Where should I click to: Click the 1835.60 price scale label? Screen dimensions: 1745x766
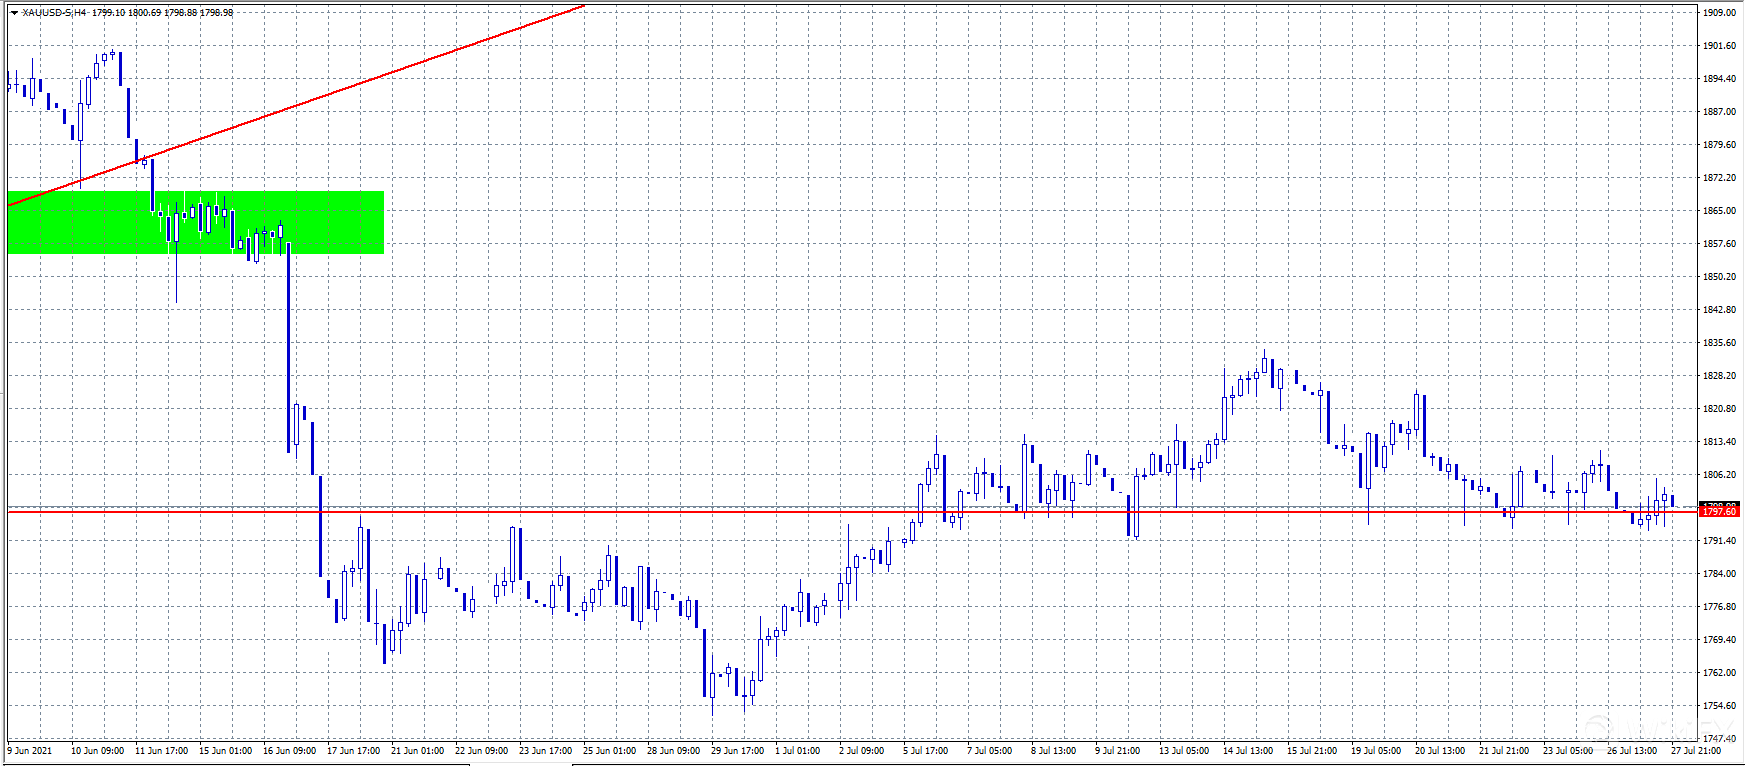coord(1719,343)
